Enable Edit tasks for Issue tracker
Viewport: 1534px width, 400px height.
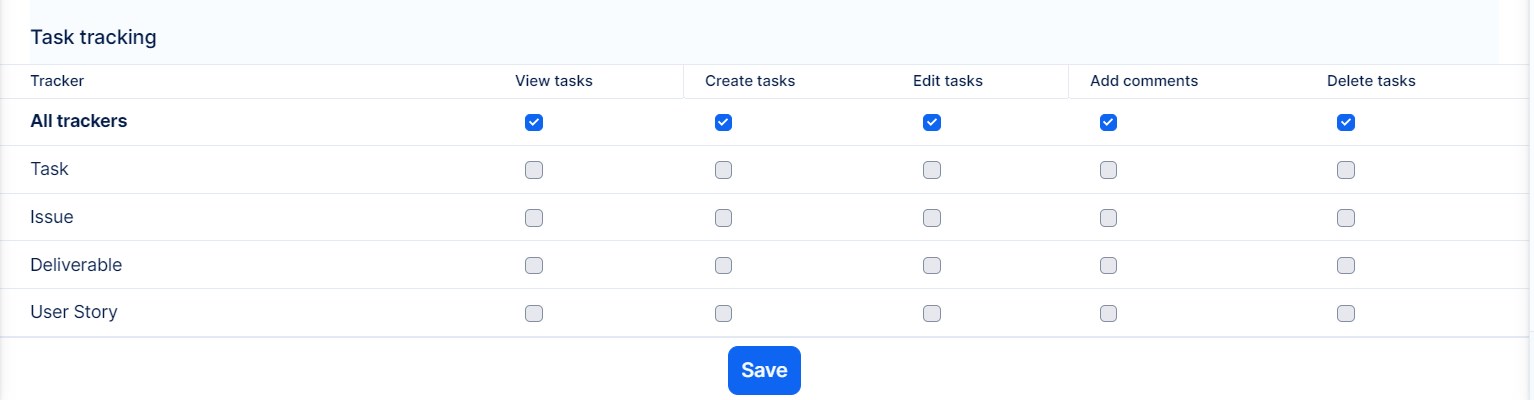[x=932, y=218]
